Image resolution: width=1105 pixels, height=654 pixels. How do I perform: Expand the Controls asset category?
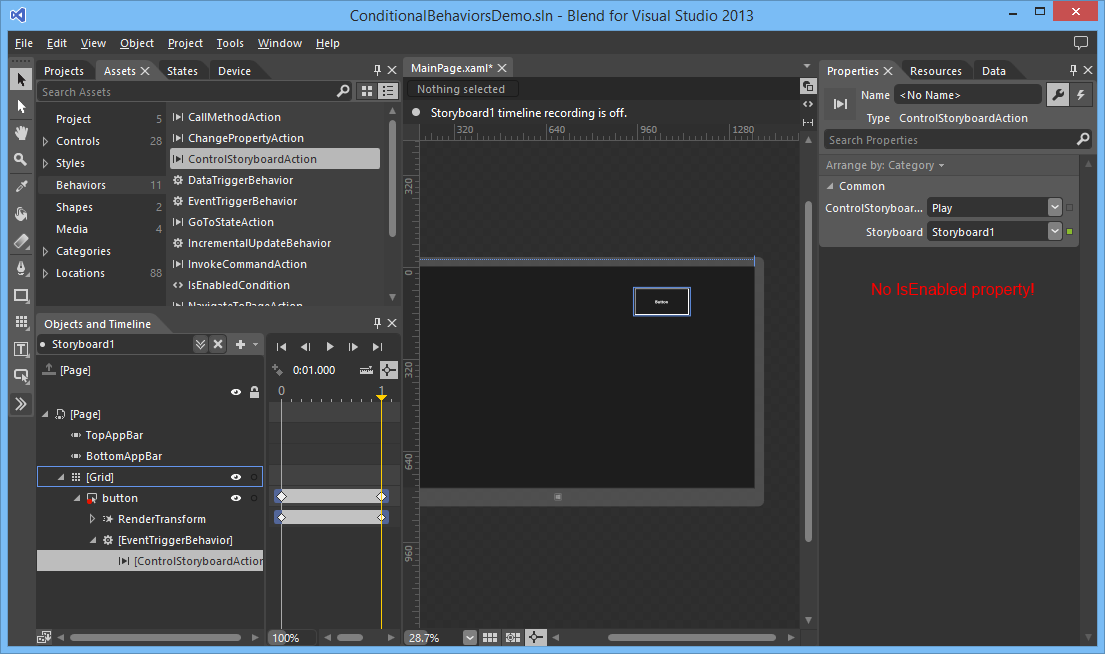[x=46, y=141]
